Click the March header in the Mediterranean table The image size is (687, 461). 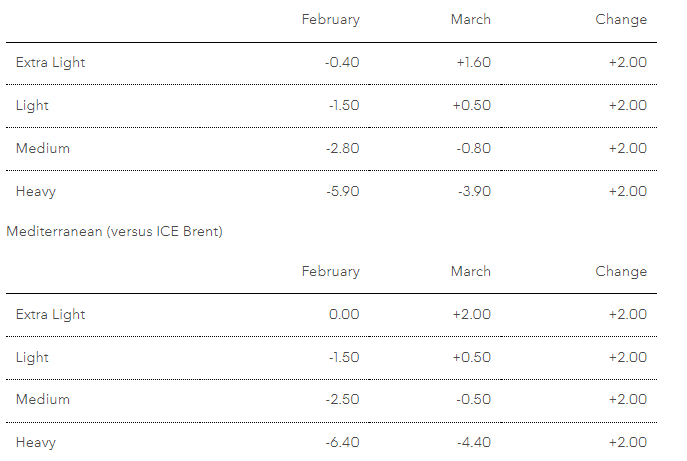pyautogui.click(x=470, y=271)
